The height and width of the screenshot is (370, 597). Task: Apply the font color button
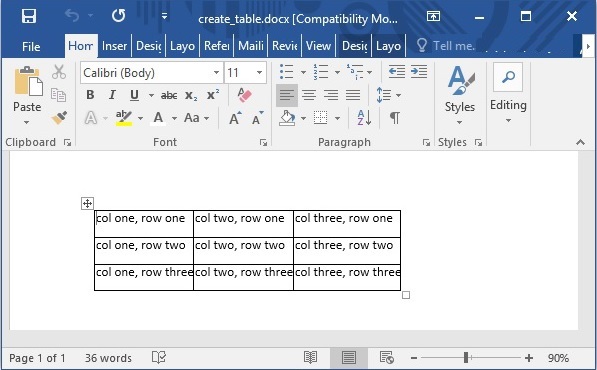pyautogui.click(x=158, y=118)
